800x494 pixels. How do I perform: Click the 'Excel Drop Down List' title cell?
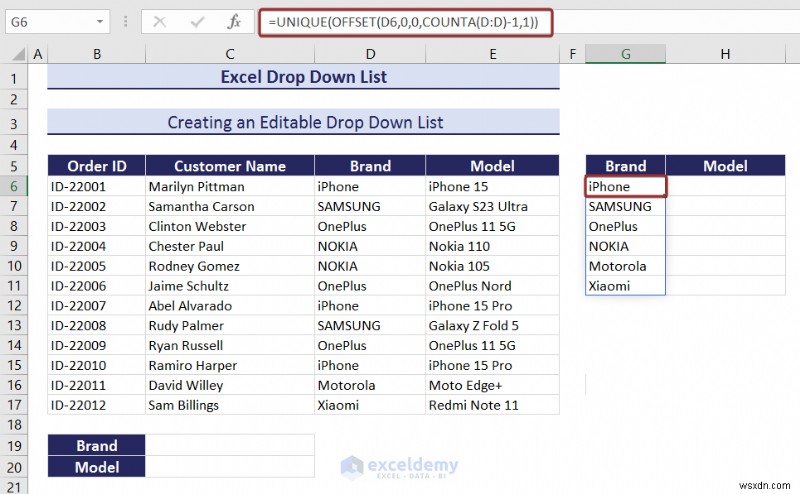pos(304,77)
